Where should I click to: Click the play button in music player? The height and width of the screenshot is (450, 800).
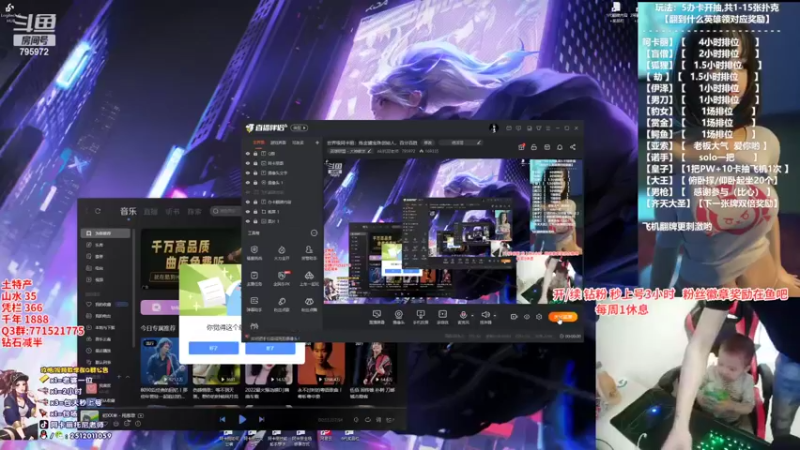click(242, 419)
